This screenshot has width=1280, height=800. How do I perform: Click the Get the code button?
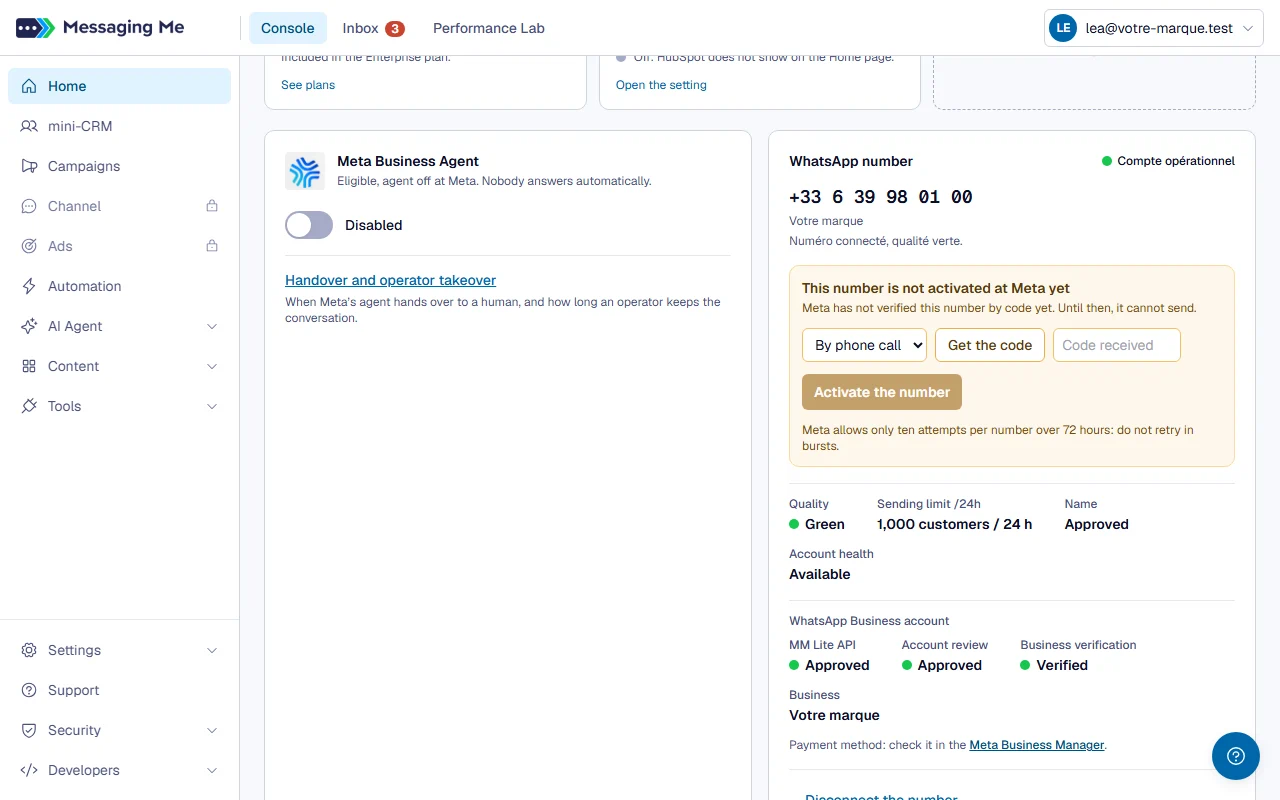990,345
